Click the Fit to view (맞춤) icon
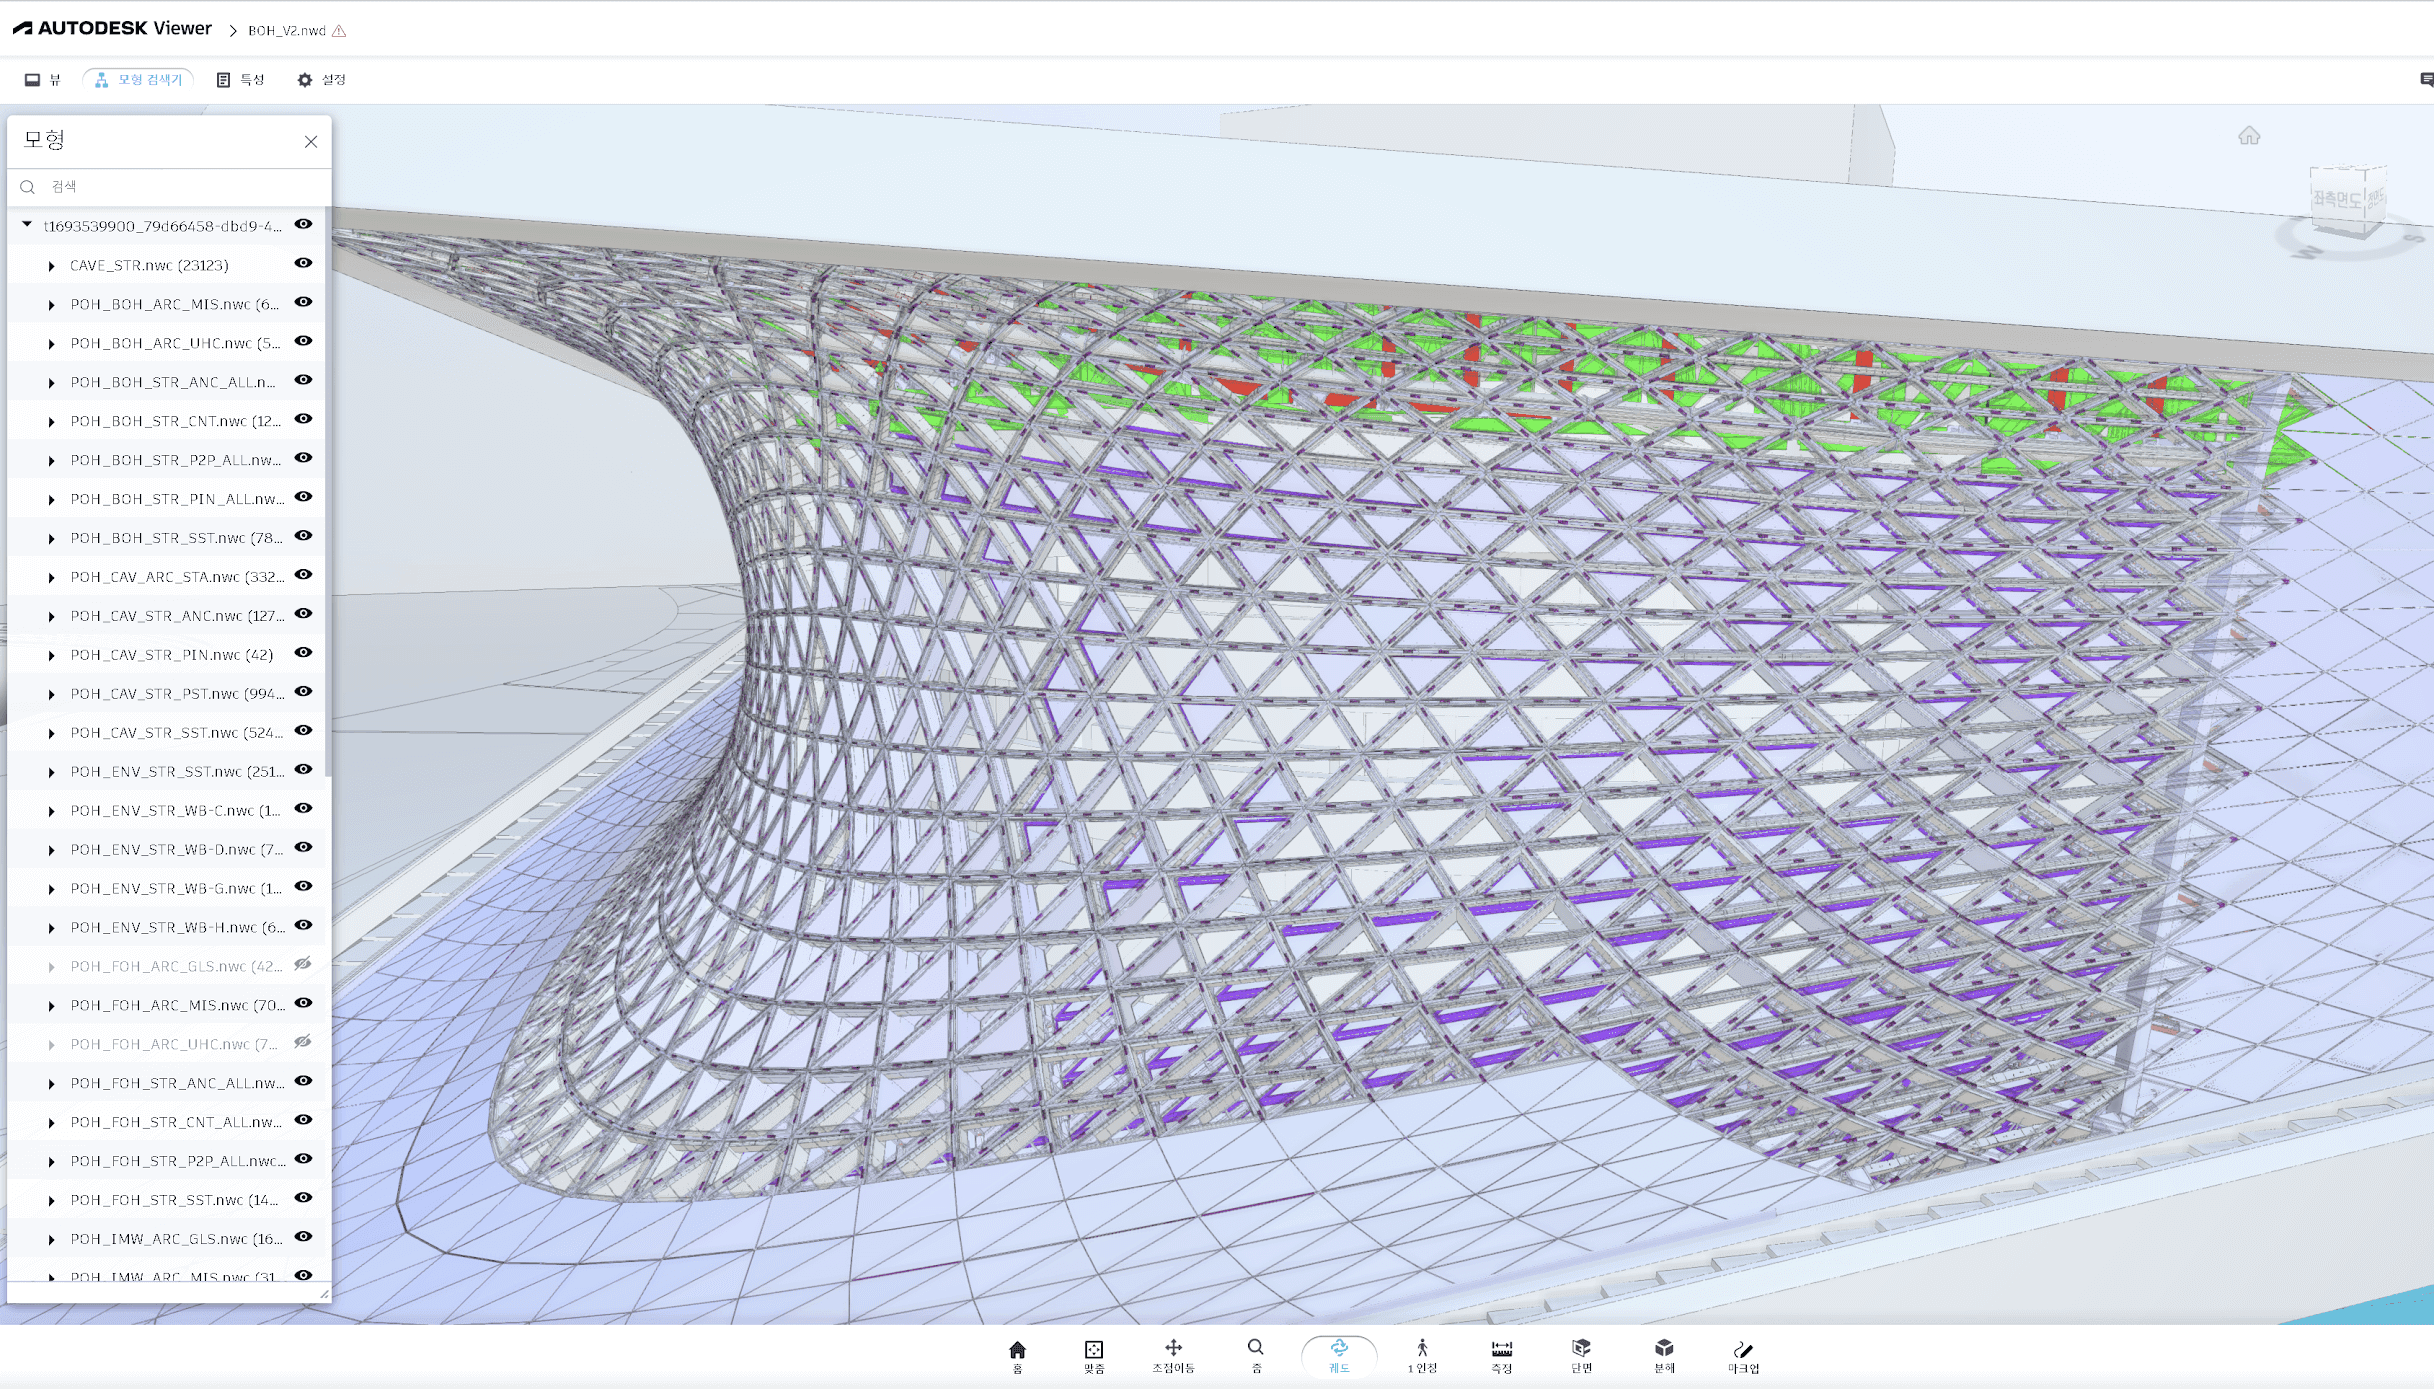Viewport: 2434px width, 1389px height. coord(1094,1355)
